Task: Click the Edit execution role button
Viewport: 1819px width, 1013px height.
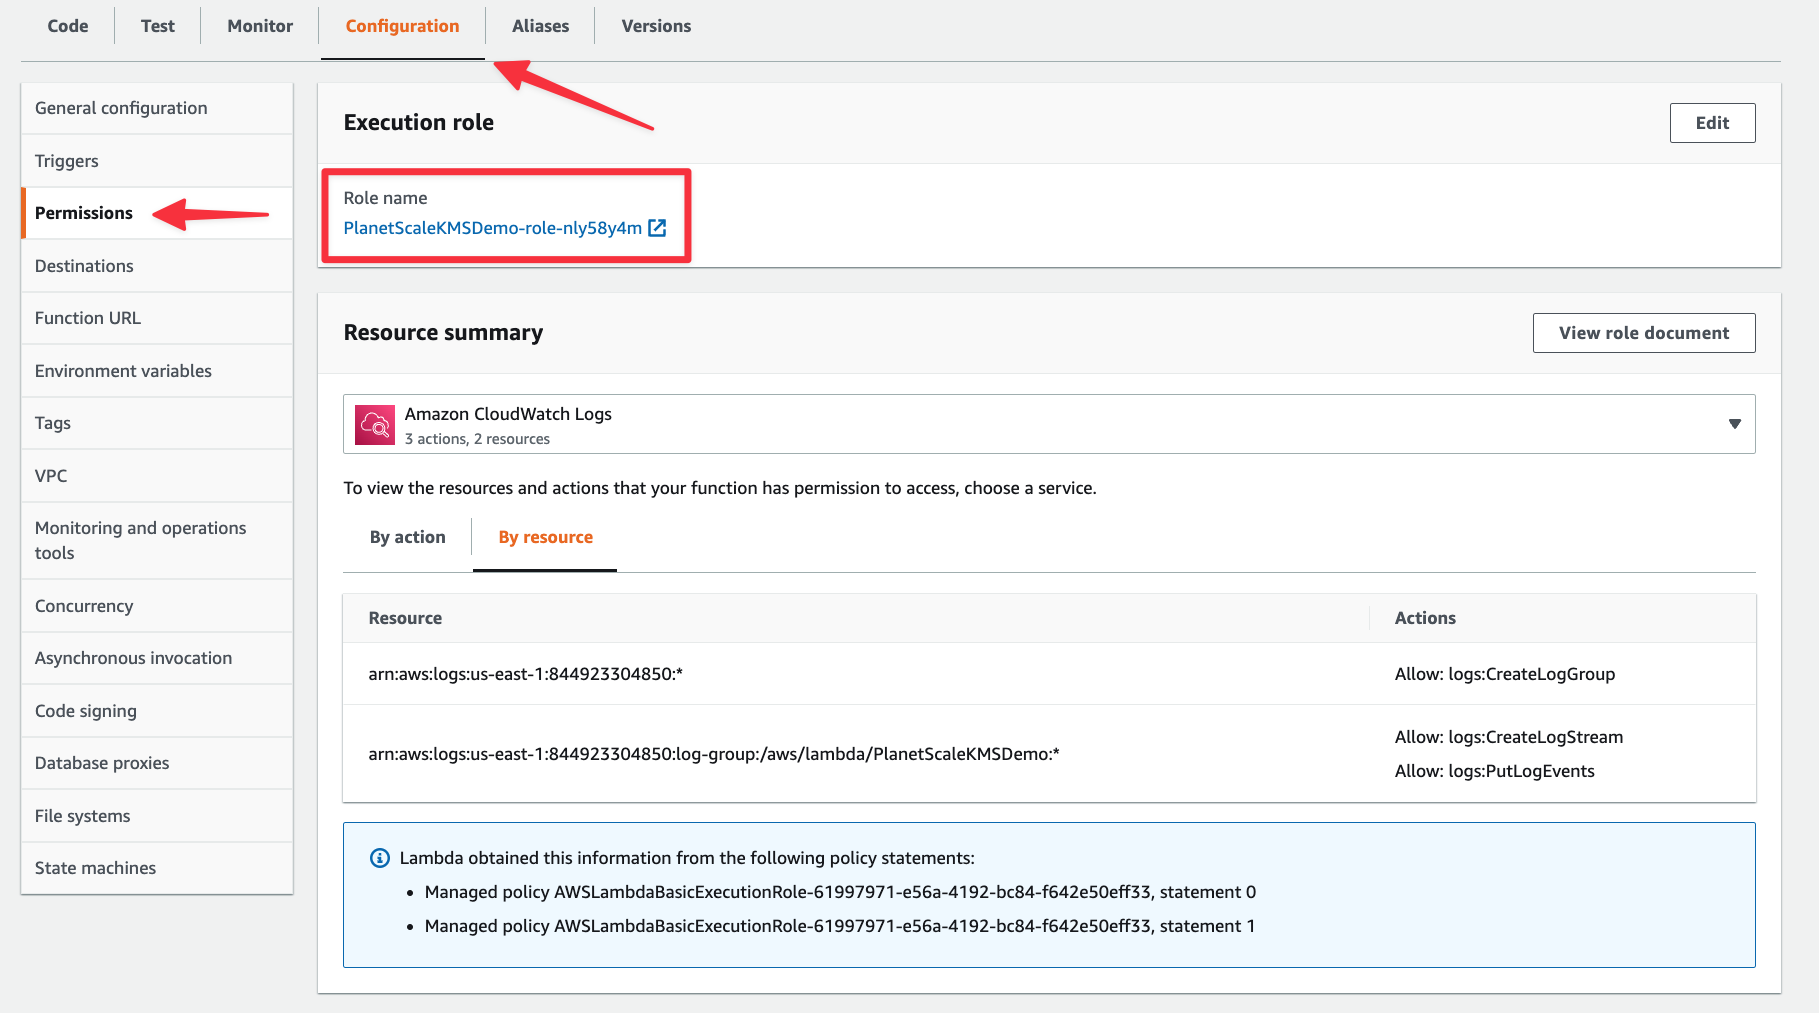Action: tap(1712, 123)
